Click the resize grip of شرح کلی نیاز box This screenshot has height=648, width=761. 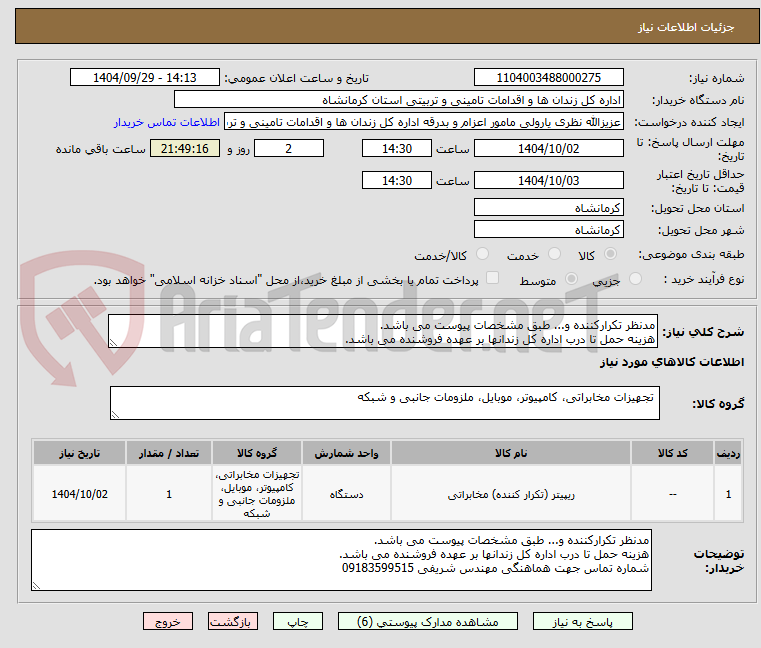tap(113, 343)
